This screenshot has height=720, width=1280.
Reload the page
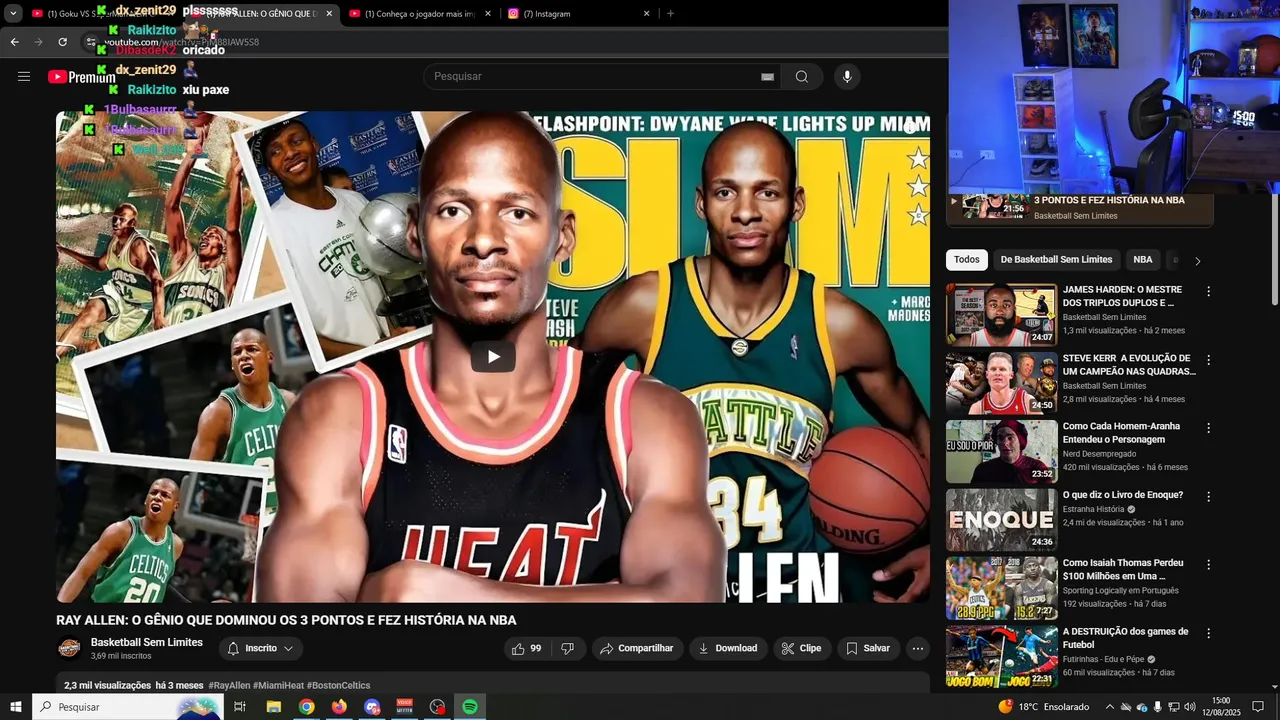click(x=62, y=42)
